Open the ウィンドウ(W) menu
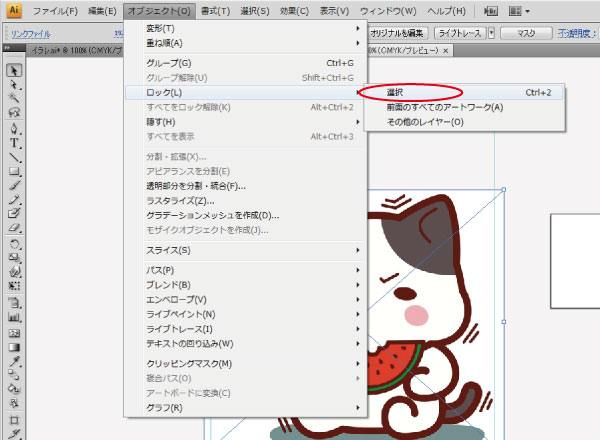The image size is (600, 440). click(388, 11)
